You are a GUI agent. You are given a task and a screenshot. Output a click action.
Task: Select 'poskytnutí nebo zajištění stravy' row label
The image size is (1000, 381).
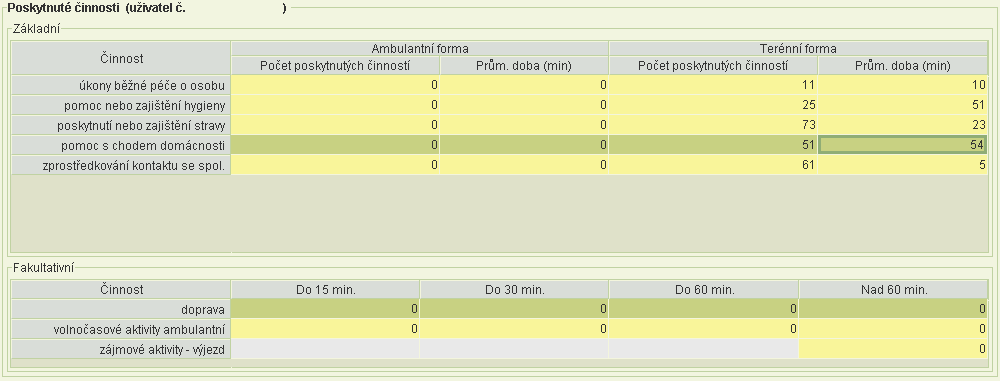pyautogui.click(x=121, y=125)
